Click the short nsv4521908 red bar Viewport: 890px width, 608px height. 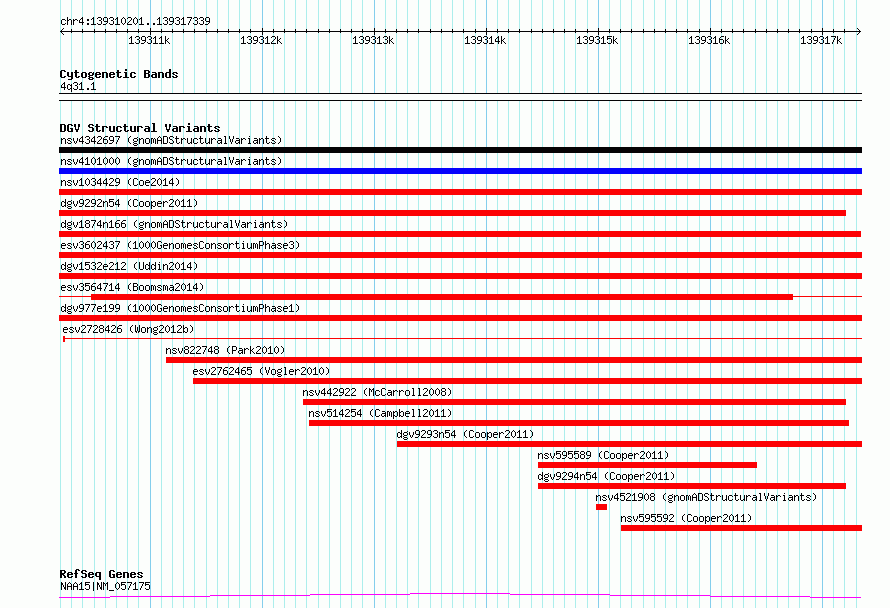tap(601, 507)
